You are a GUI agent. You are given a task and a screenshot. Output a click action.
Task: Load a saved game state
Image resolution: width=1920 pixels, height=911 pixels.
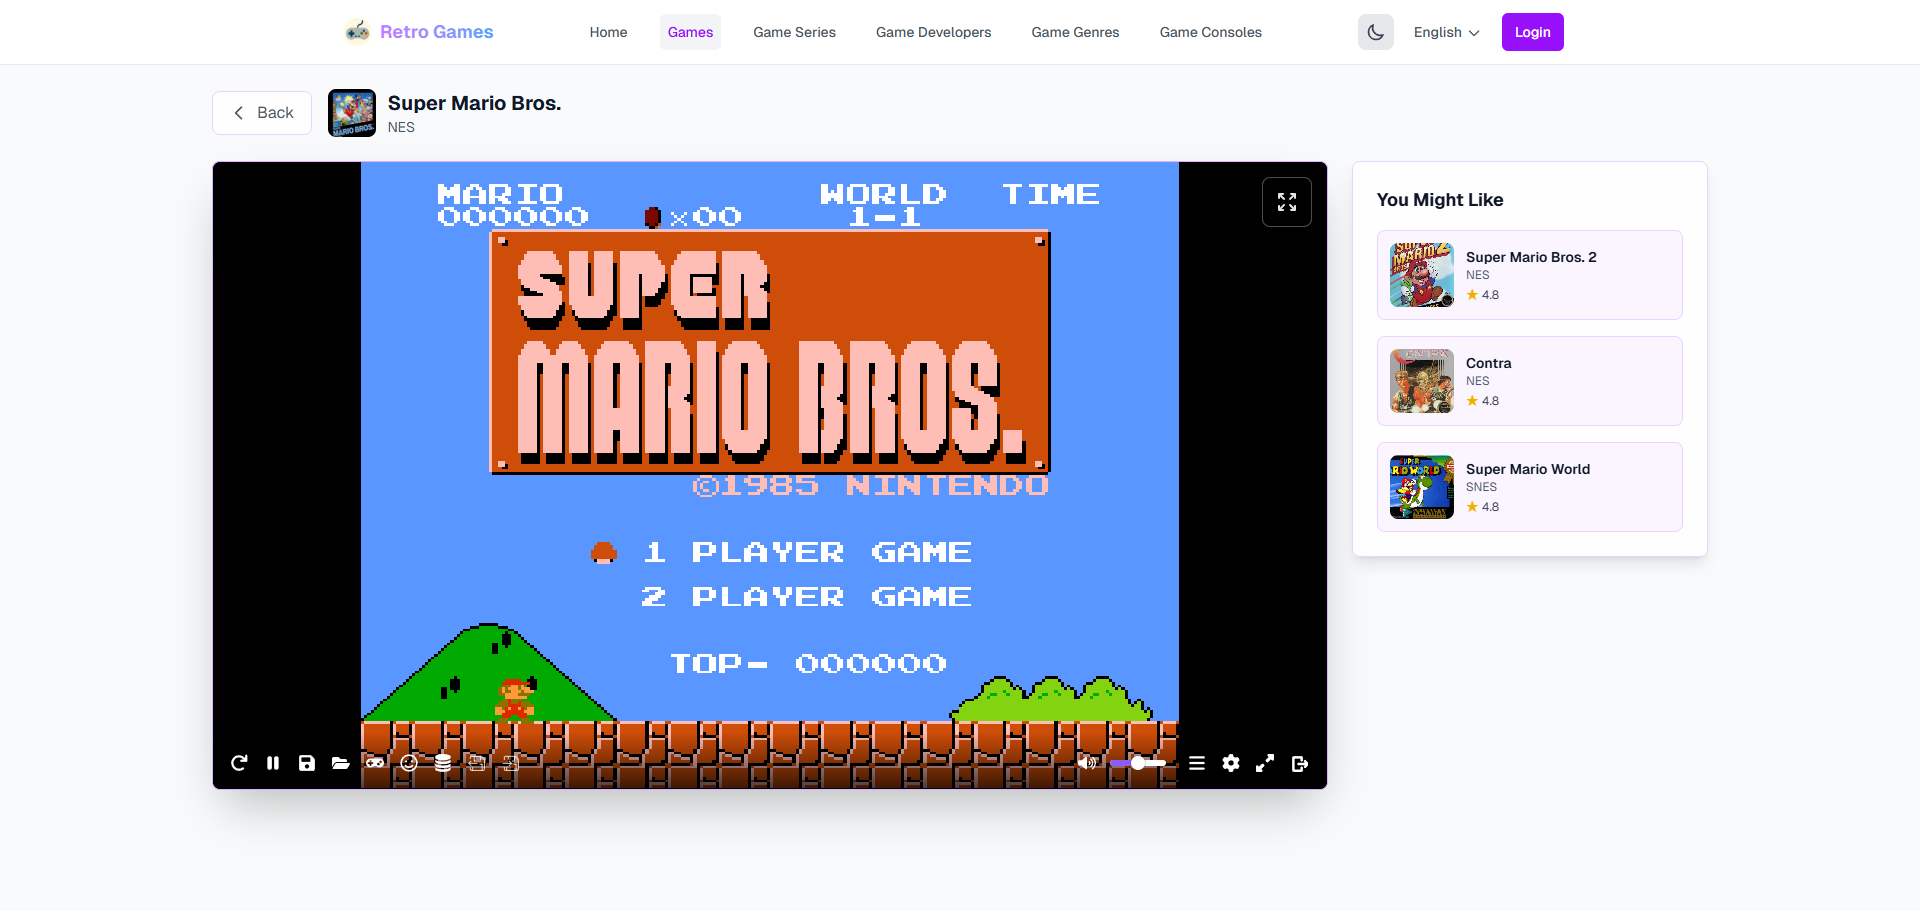coord(340,763)
